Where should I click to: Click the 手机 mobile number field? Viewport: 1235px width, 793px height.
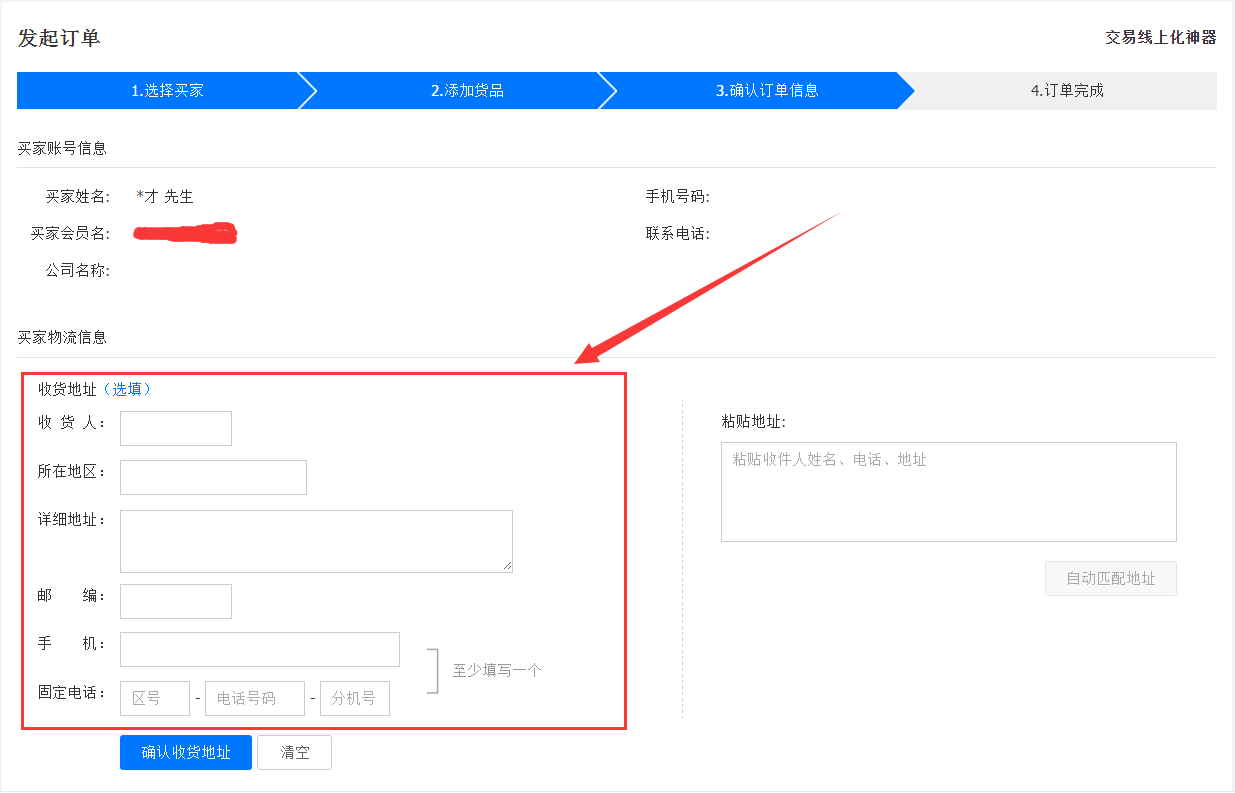pyautogui.click(x=260, y=649)
